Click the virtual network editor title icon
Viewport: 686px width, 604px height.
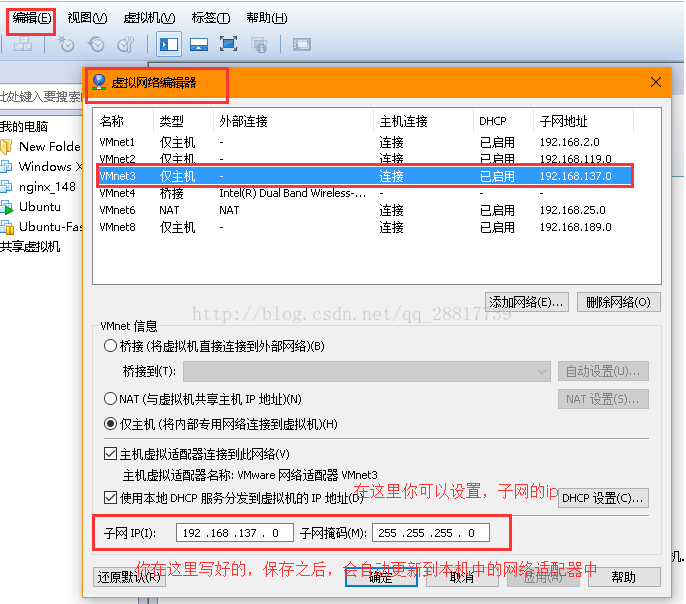pyautogui.click(x=99, y=82)
